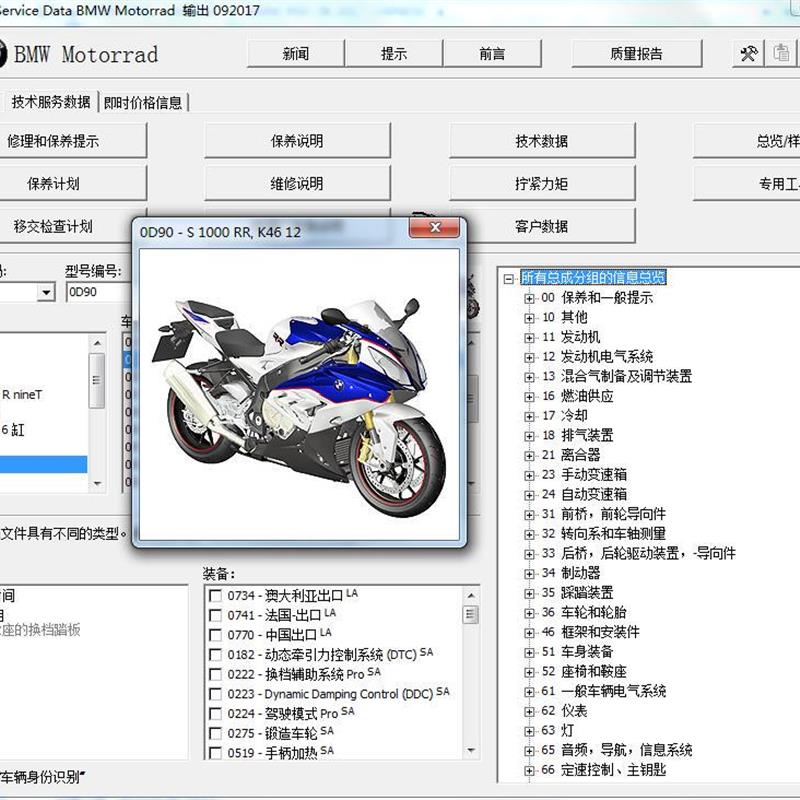Open 质量报告 button

point(636,54)
